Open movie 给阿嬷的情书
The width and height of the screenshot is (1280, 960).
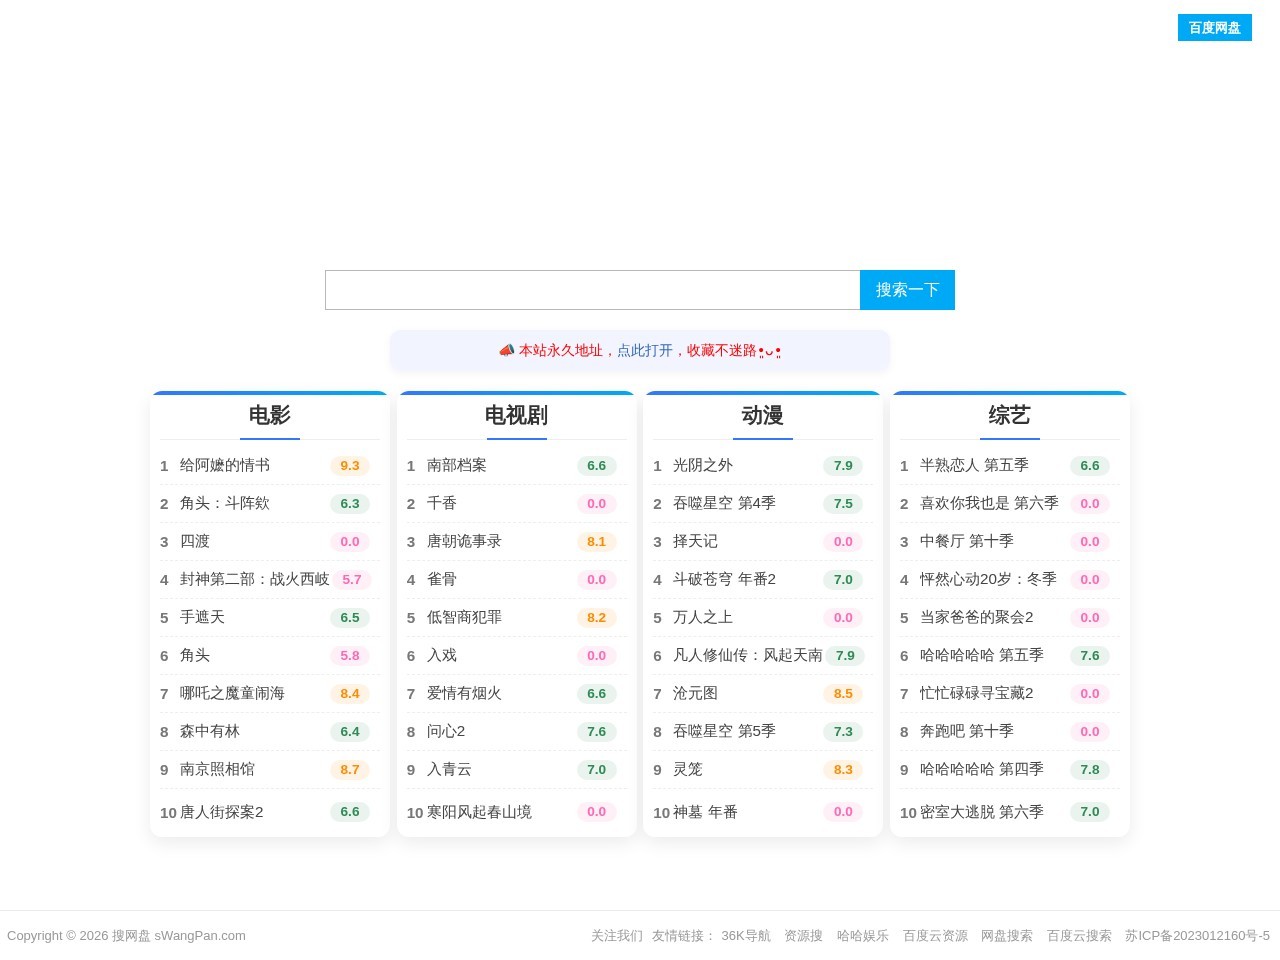click(225, 465)
